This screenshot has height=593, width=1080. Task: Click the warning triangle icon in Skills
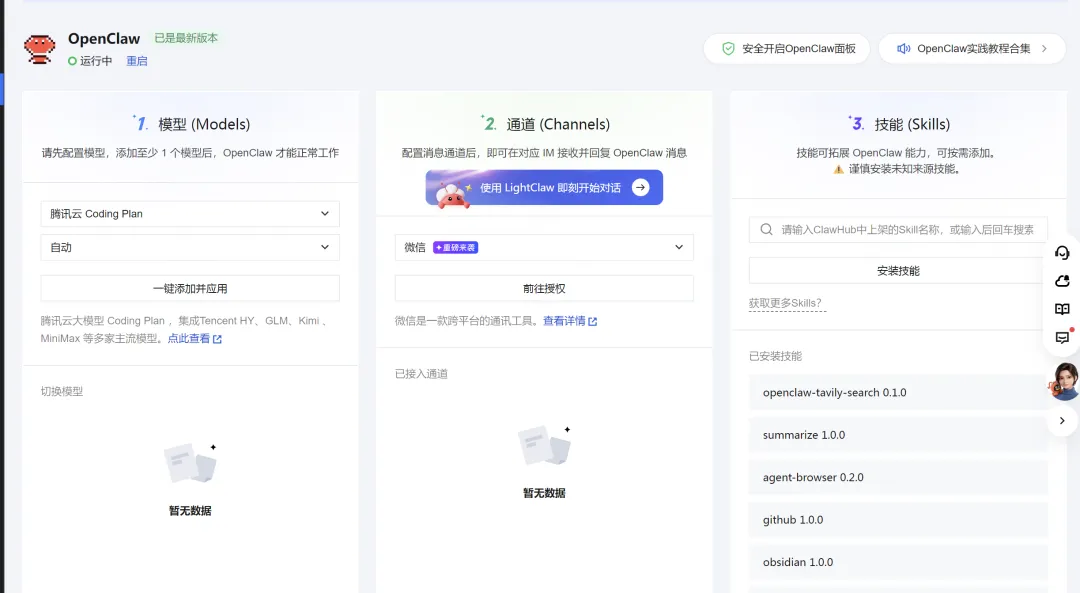[x=838, y=169]
